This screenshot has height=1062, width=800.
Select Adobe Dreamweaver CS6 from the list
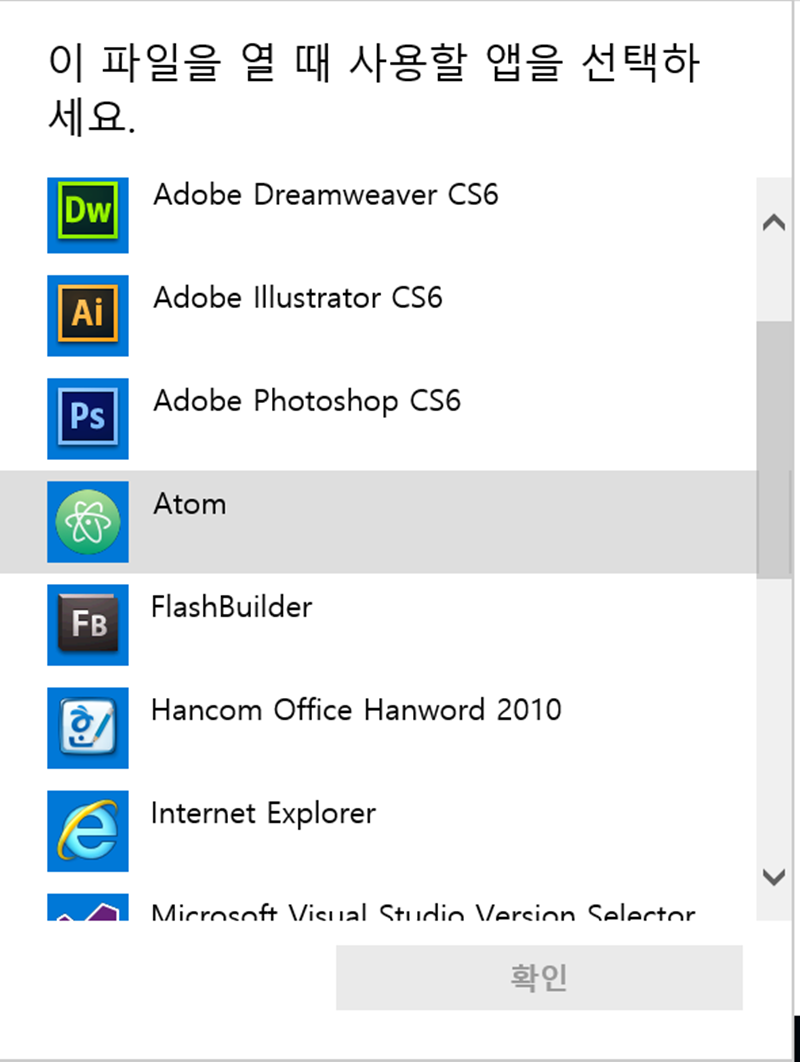[x=325, y=194]
